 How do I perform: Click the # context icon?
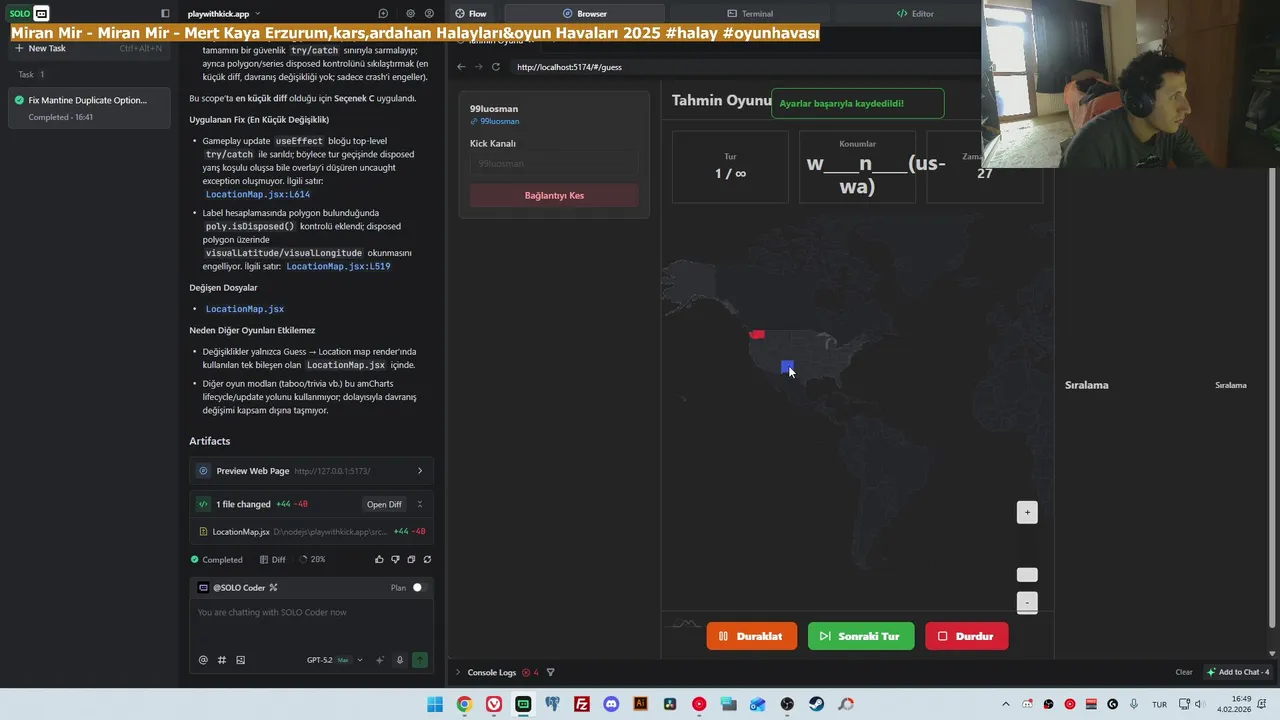click(x=222, y=660)
